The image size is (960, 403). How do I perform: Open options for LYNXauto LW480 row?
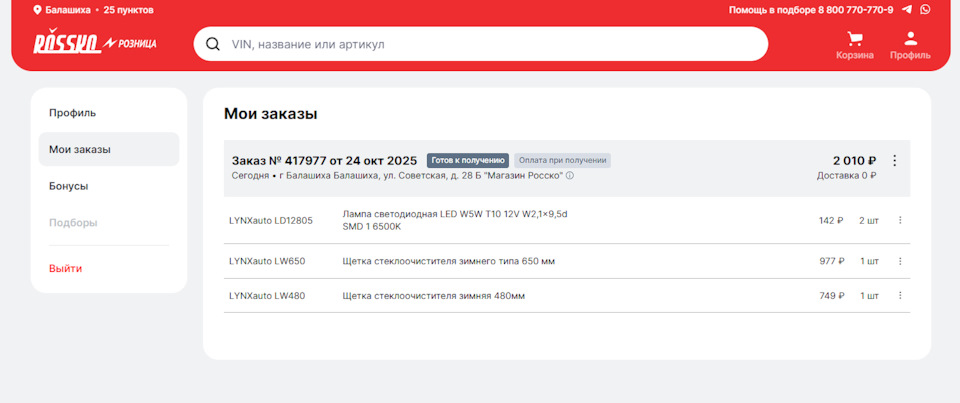tap(899, 295)
